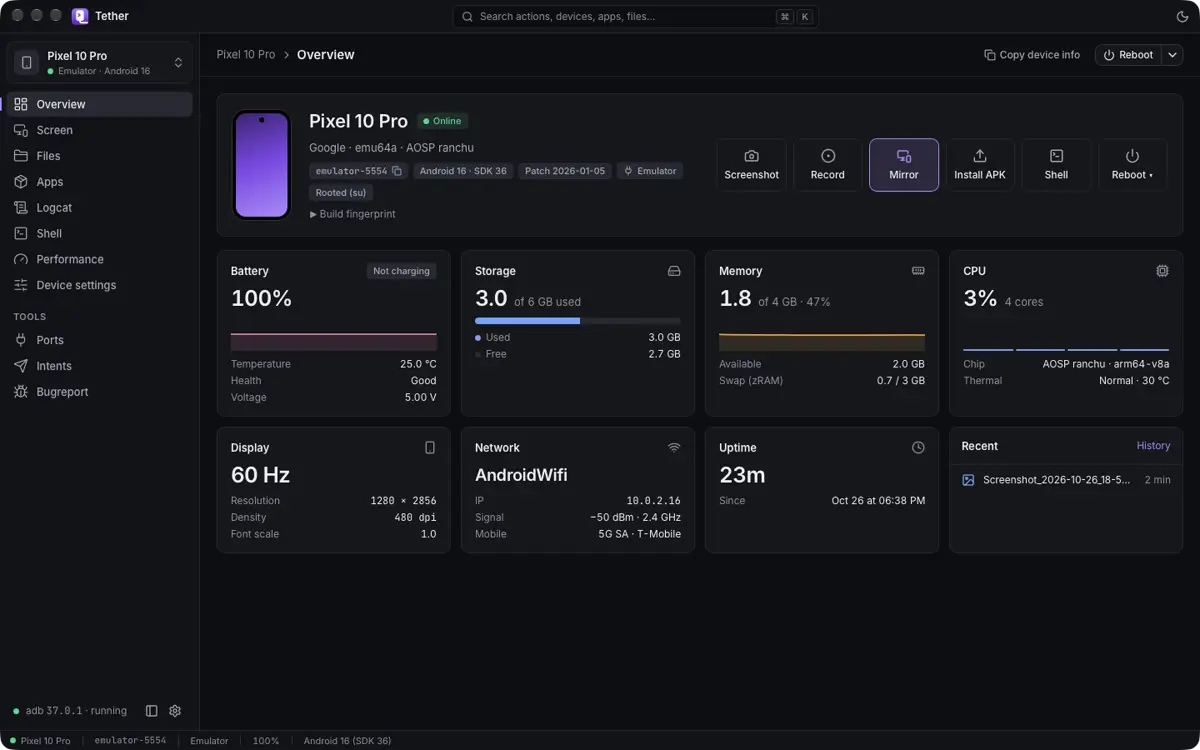Toggle dark mode moon icon
The height and width of the screenshot is (750, 1200).
pos(1183,17)
